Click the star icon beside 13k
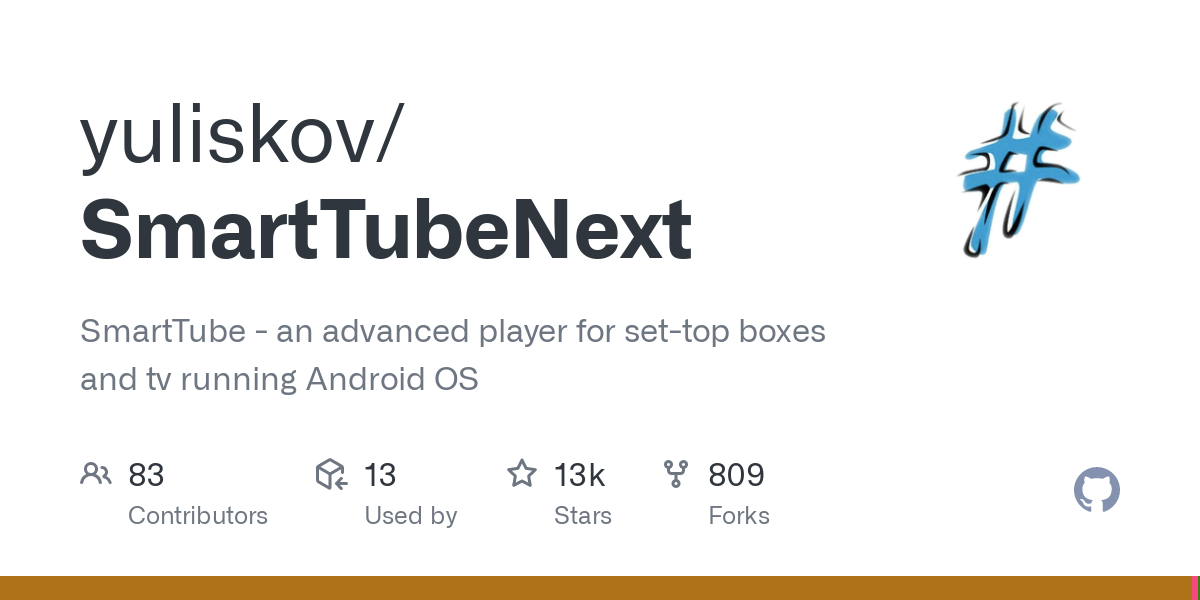The image size is (1200, 600). (x=522, y=473)
